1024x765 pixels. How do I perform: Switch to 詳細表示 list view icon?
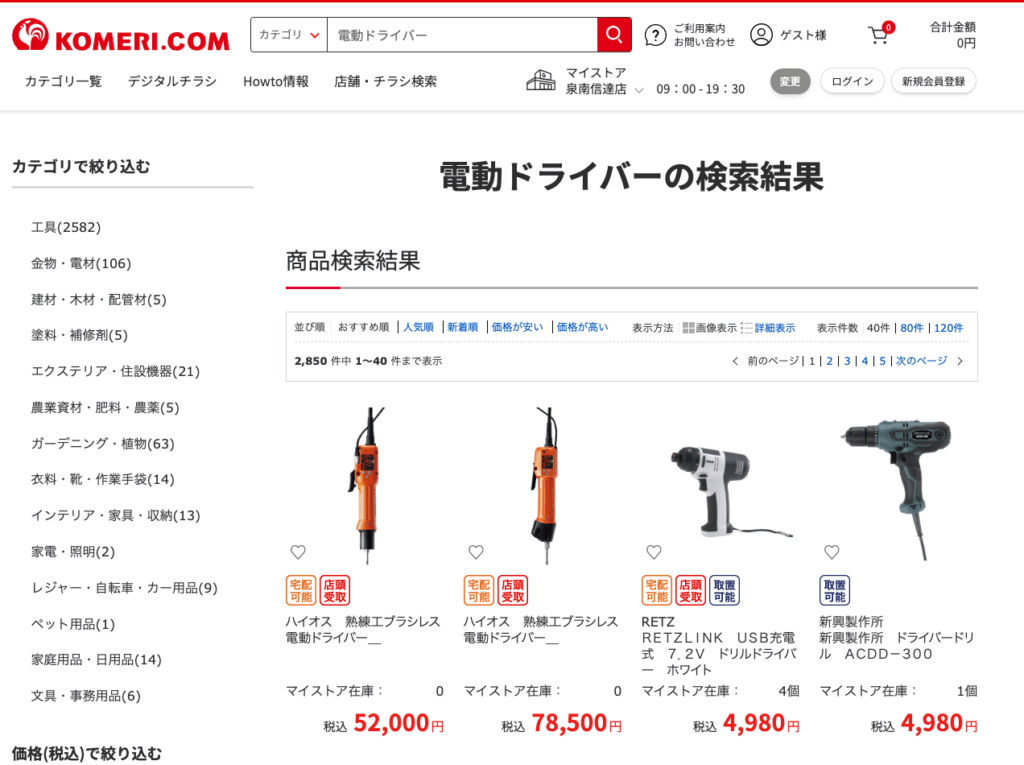click(x=746, y=328)
